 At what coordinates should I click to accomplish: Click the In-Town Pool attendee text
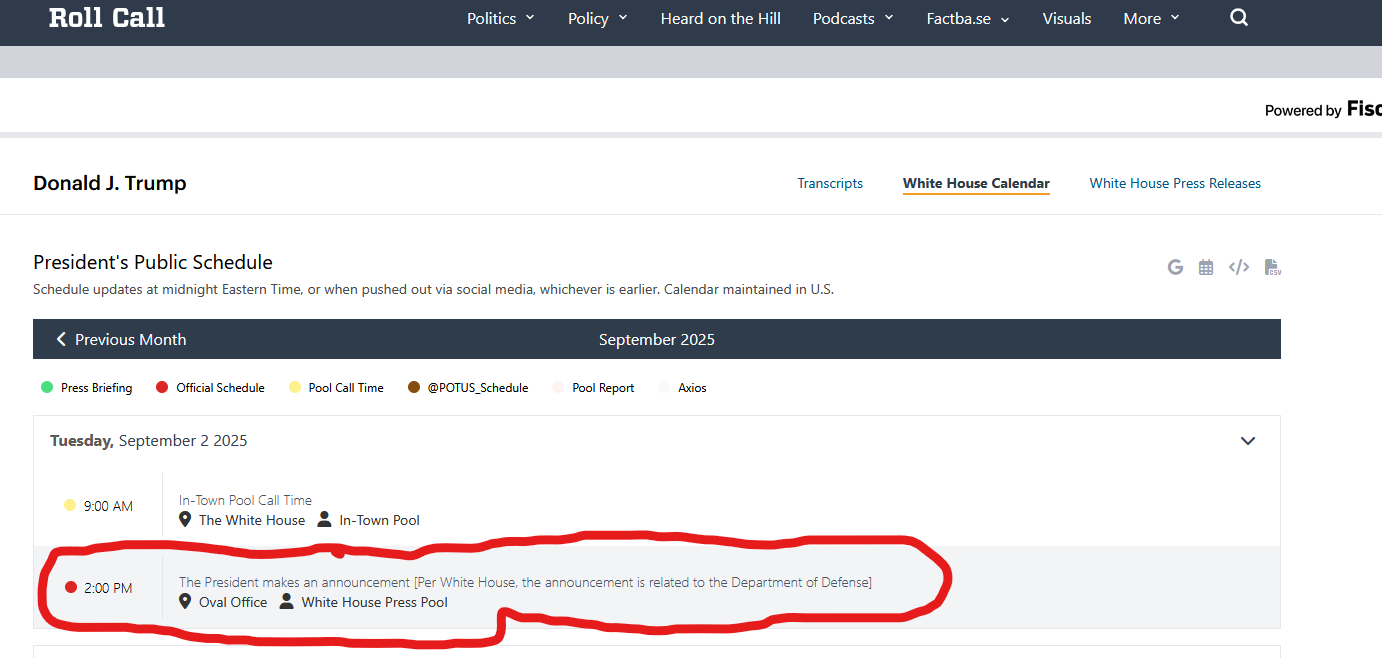click(x=380, y=520)
